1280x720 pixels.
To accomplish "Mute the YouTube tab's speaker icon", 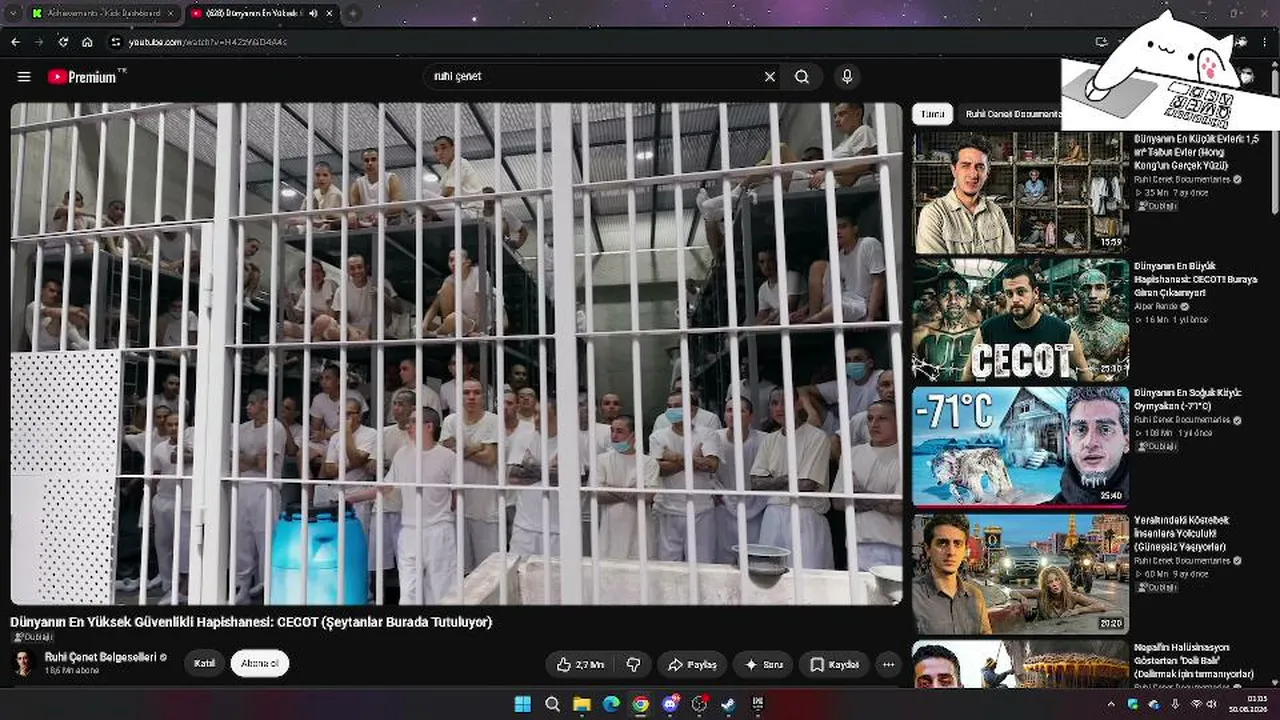I will [x=313, y=13].
